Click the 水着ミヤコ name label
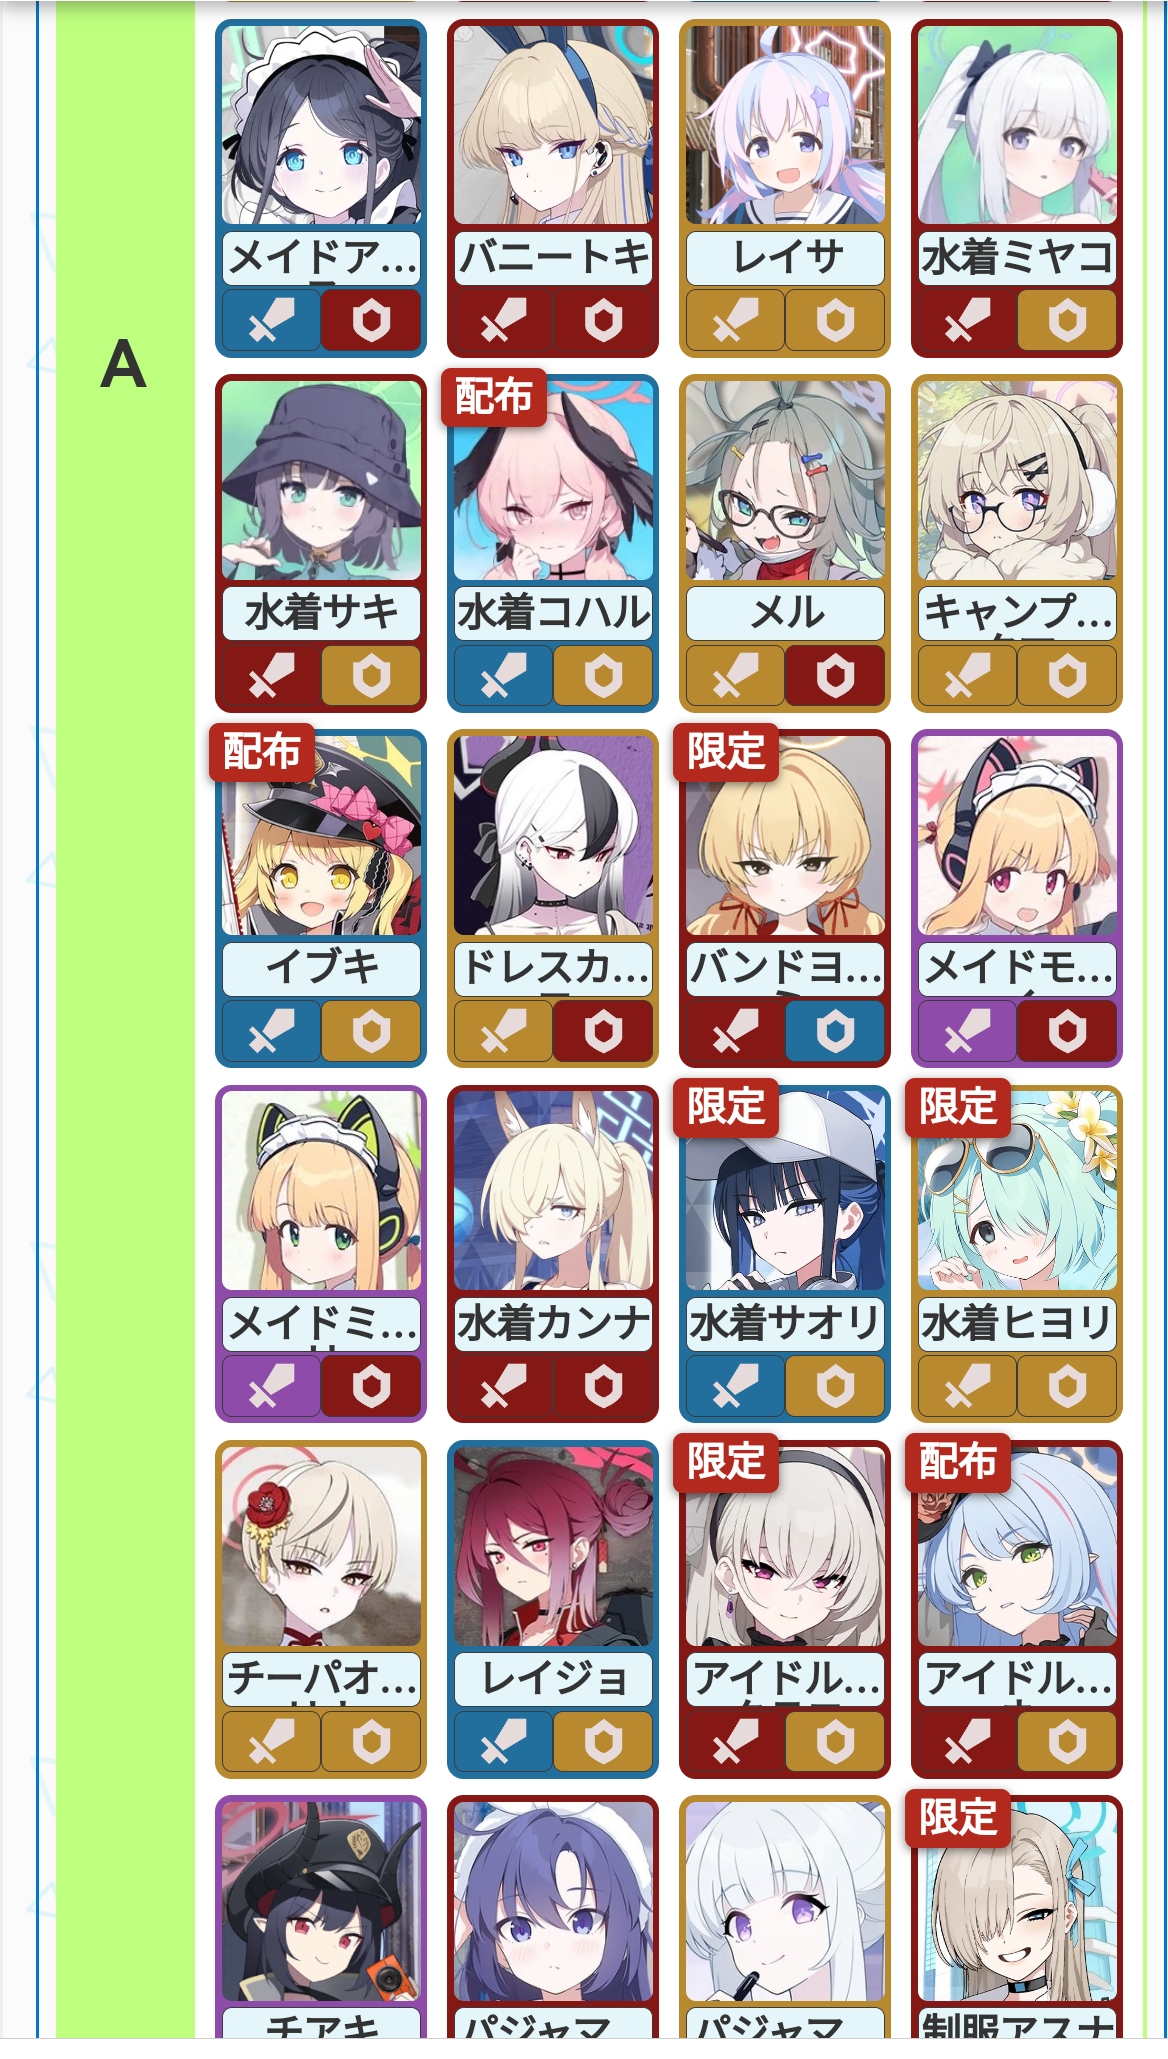1168x2059 pixels. click(1017, 258)
